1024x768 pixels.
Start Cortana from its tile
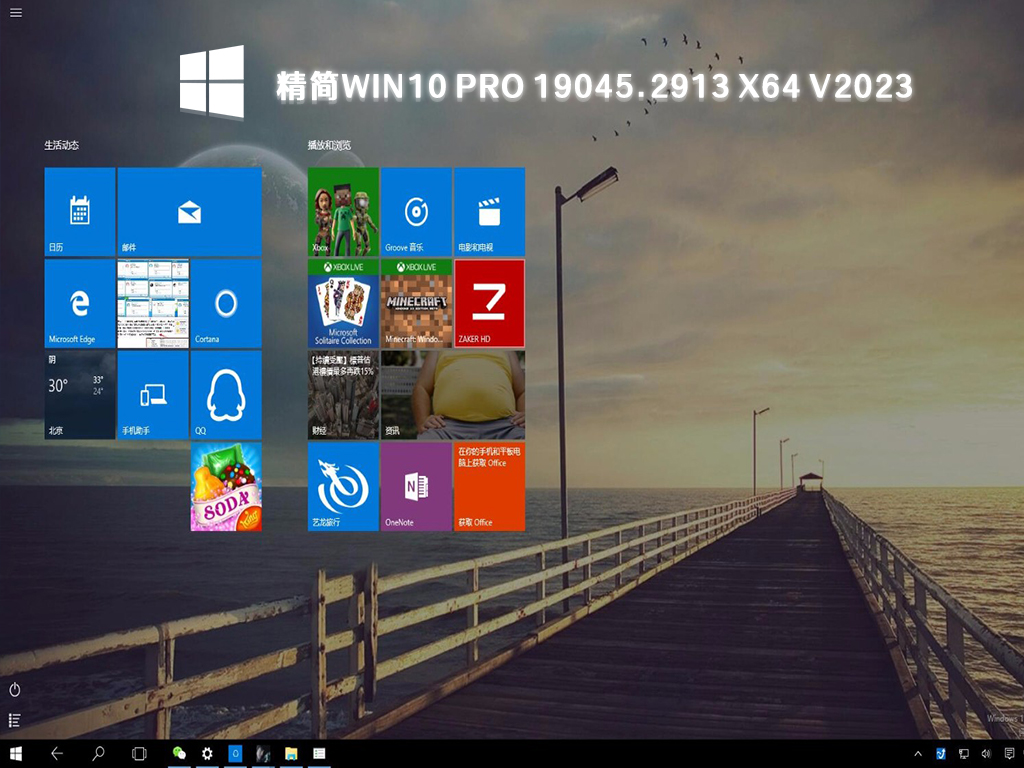226,304
